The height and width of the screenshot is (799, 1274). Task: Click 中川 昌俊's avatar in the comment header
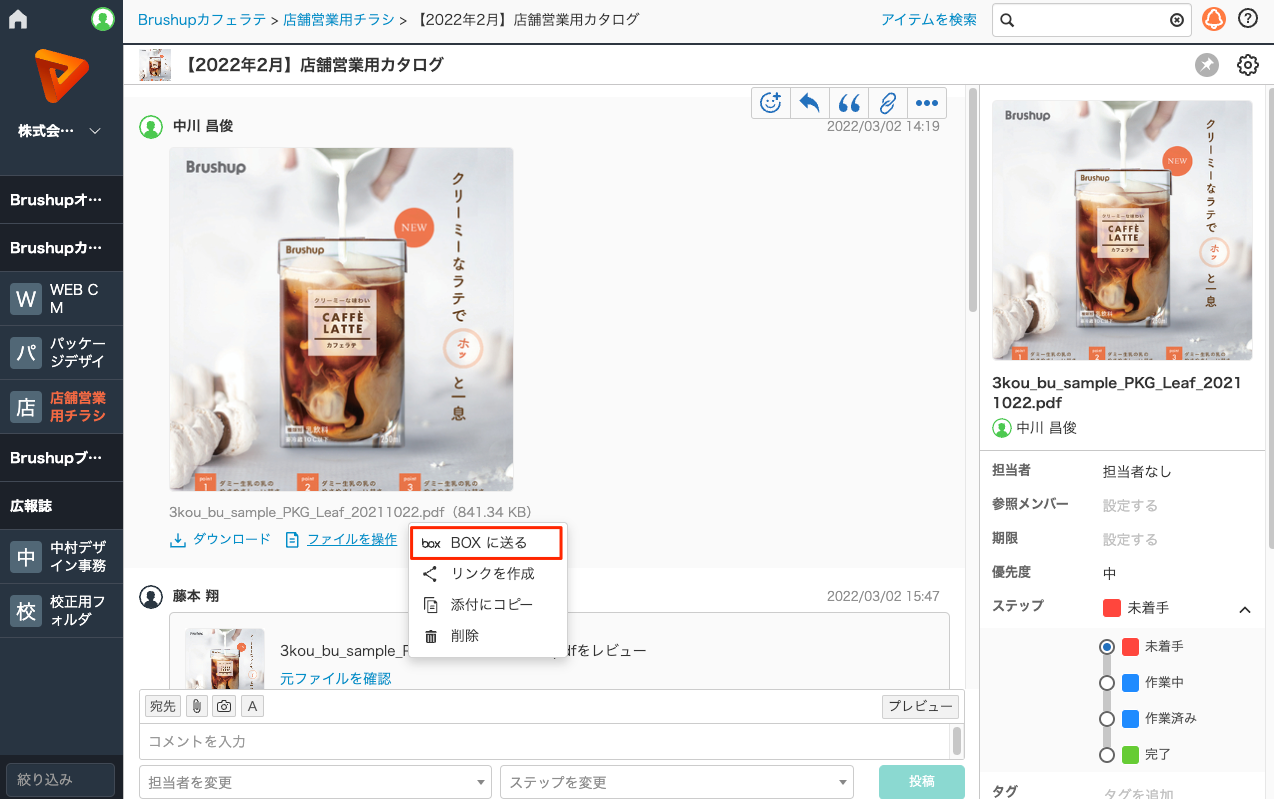pyautogui.click(x=151, y=127)
